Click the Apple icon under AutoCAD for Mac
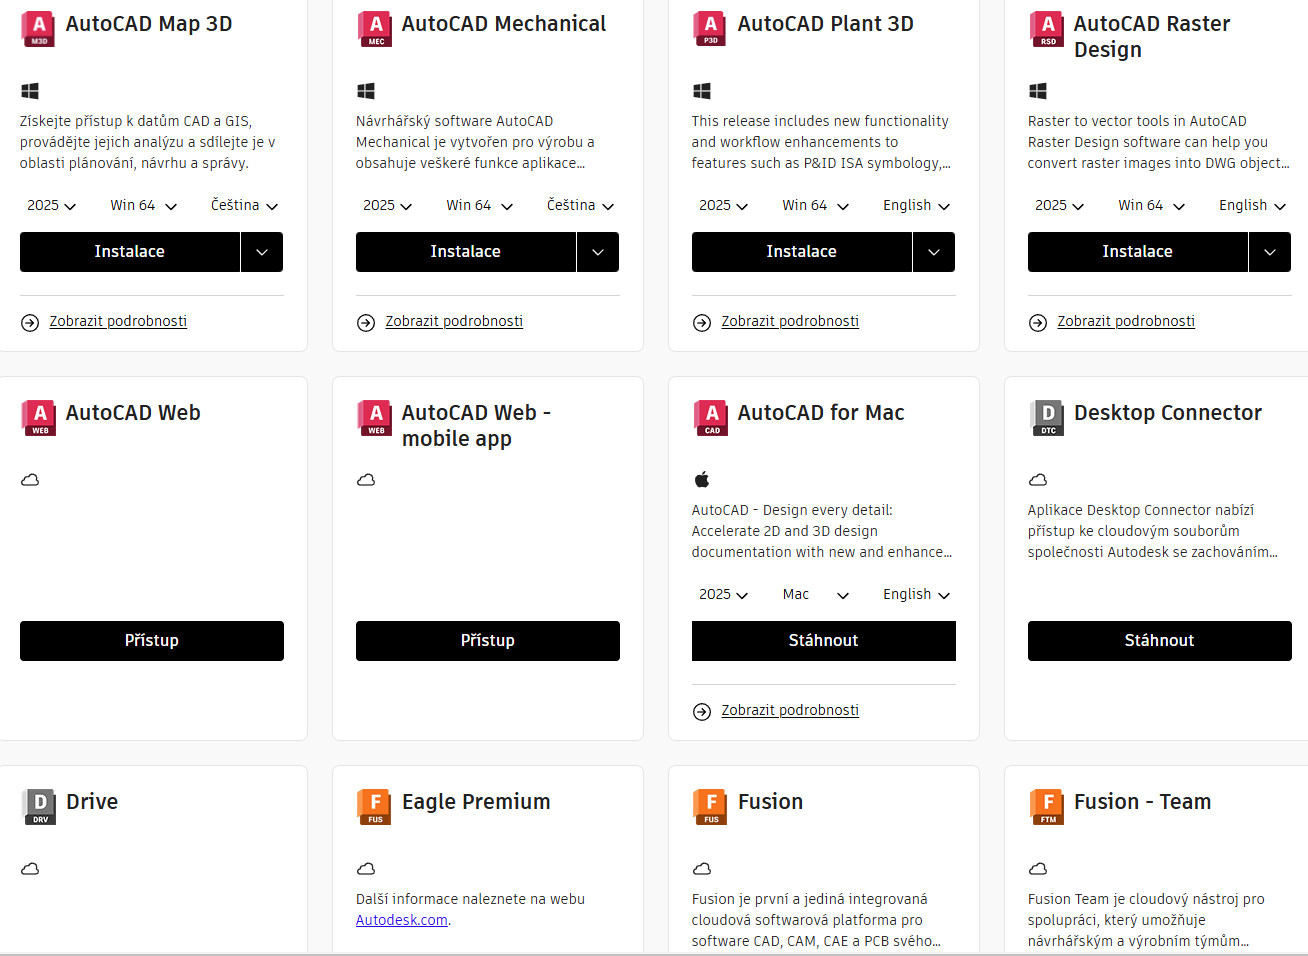1308x956 pixels. tap(702, 479)
